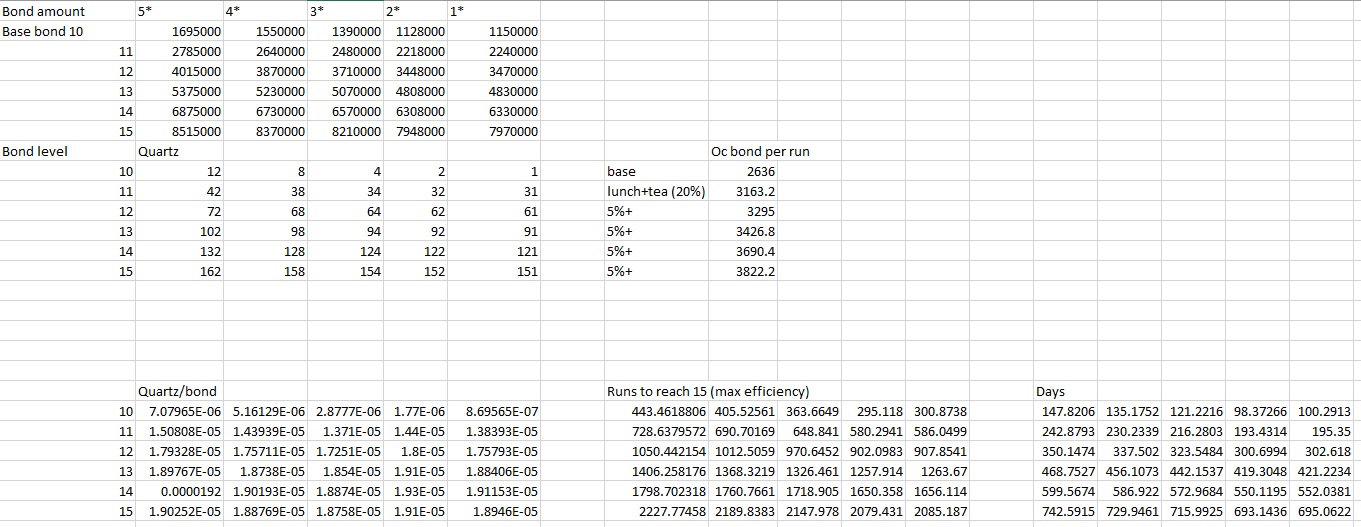1361x527 pixels.
Task: Click the cell with value 42
Action: (x=179, y=191)
